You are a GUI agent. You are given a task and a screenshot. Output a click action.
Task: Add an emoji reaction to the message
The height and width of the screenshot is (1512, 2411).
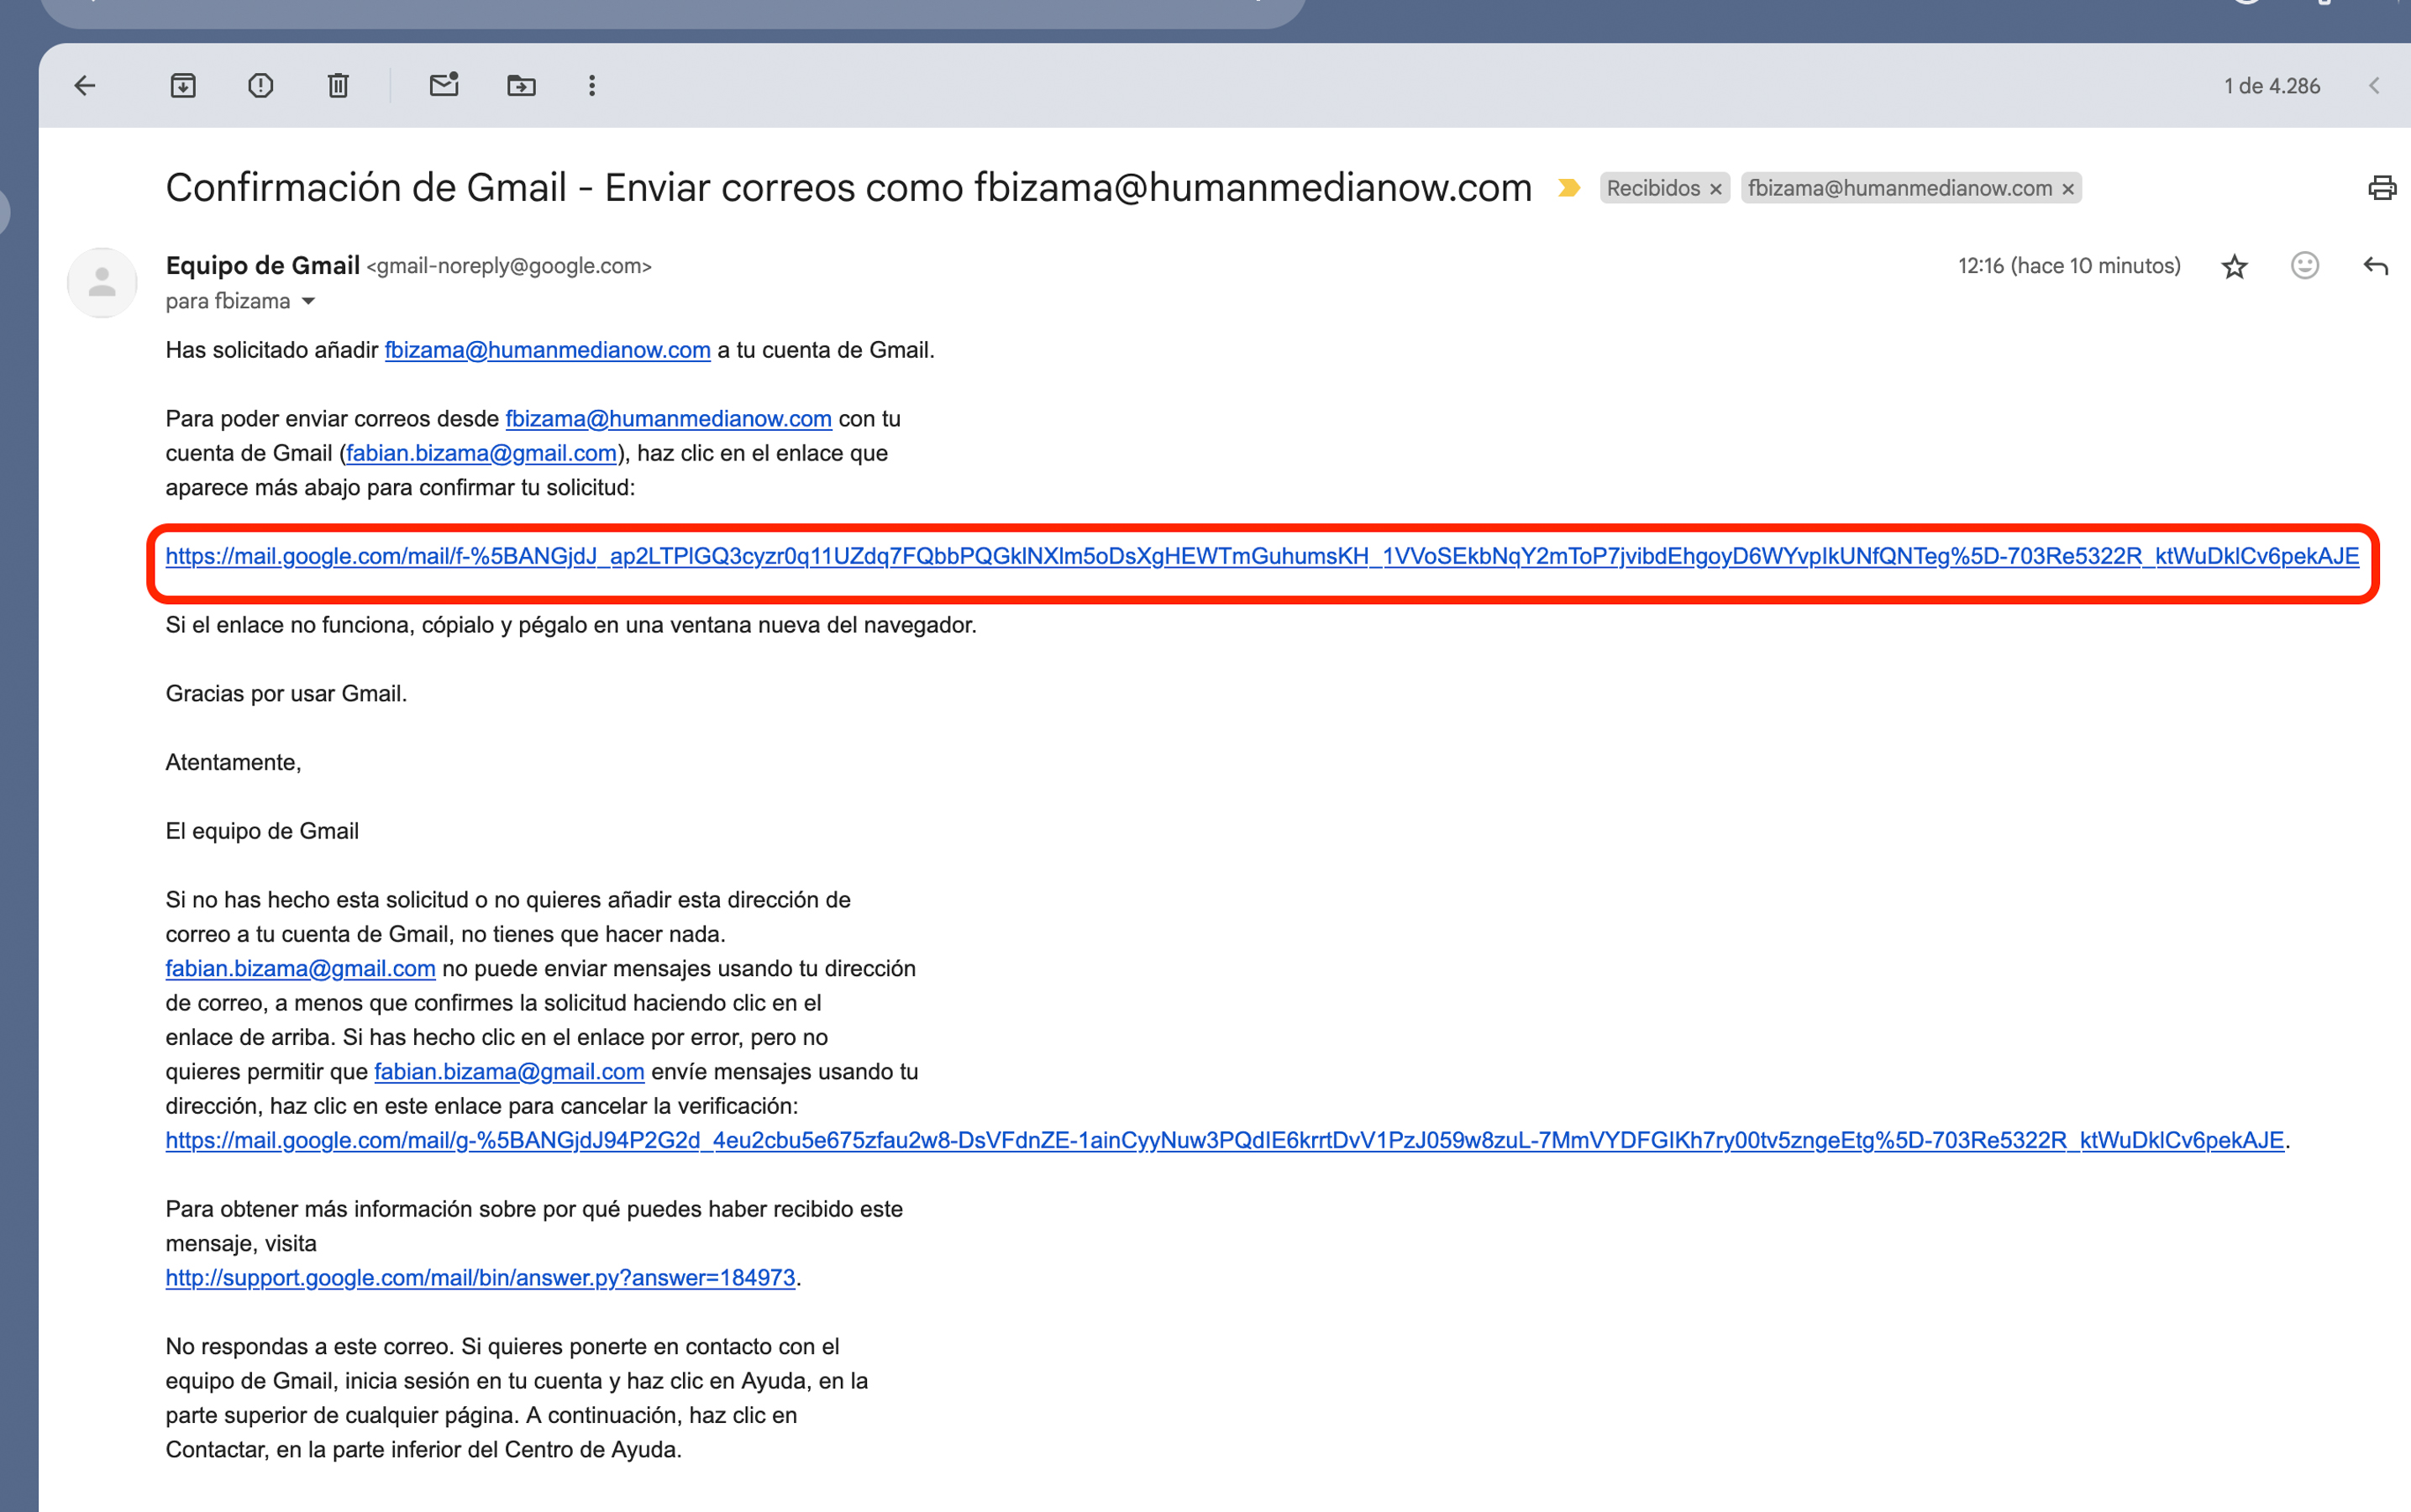[x=2304, y=265]
